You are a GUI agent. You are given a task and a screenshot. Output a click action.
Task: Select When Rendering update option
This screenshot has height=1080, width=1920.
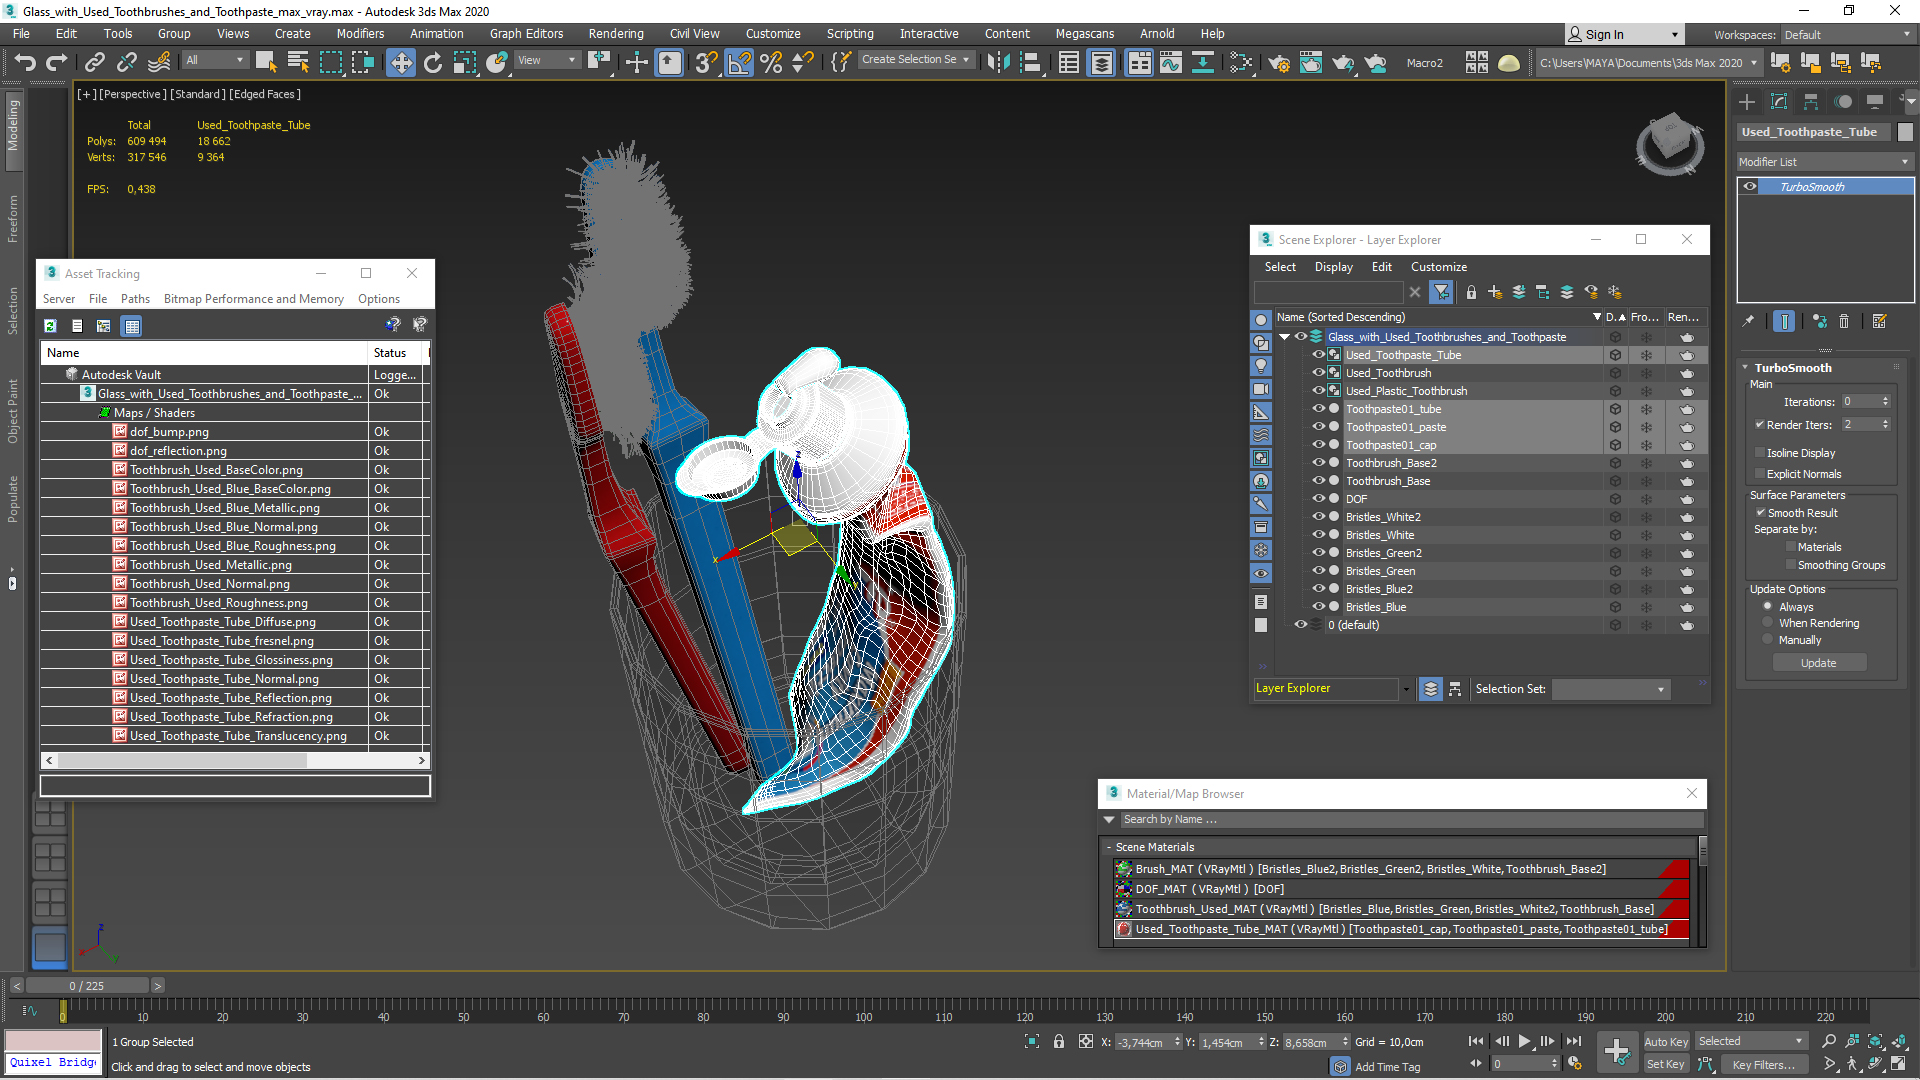click(1768, 623)
